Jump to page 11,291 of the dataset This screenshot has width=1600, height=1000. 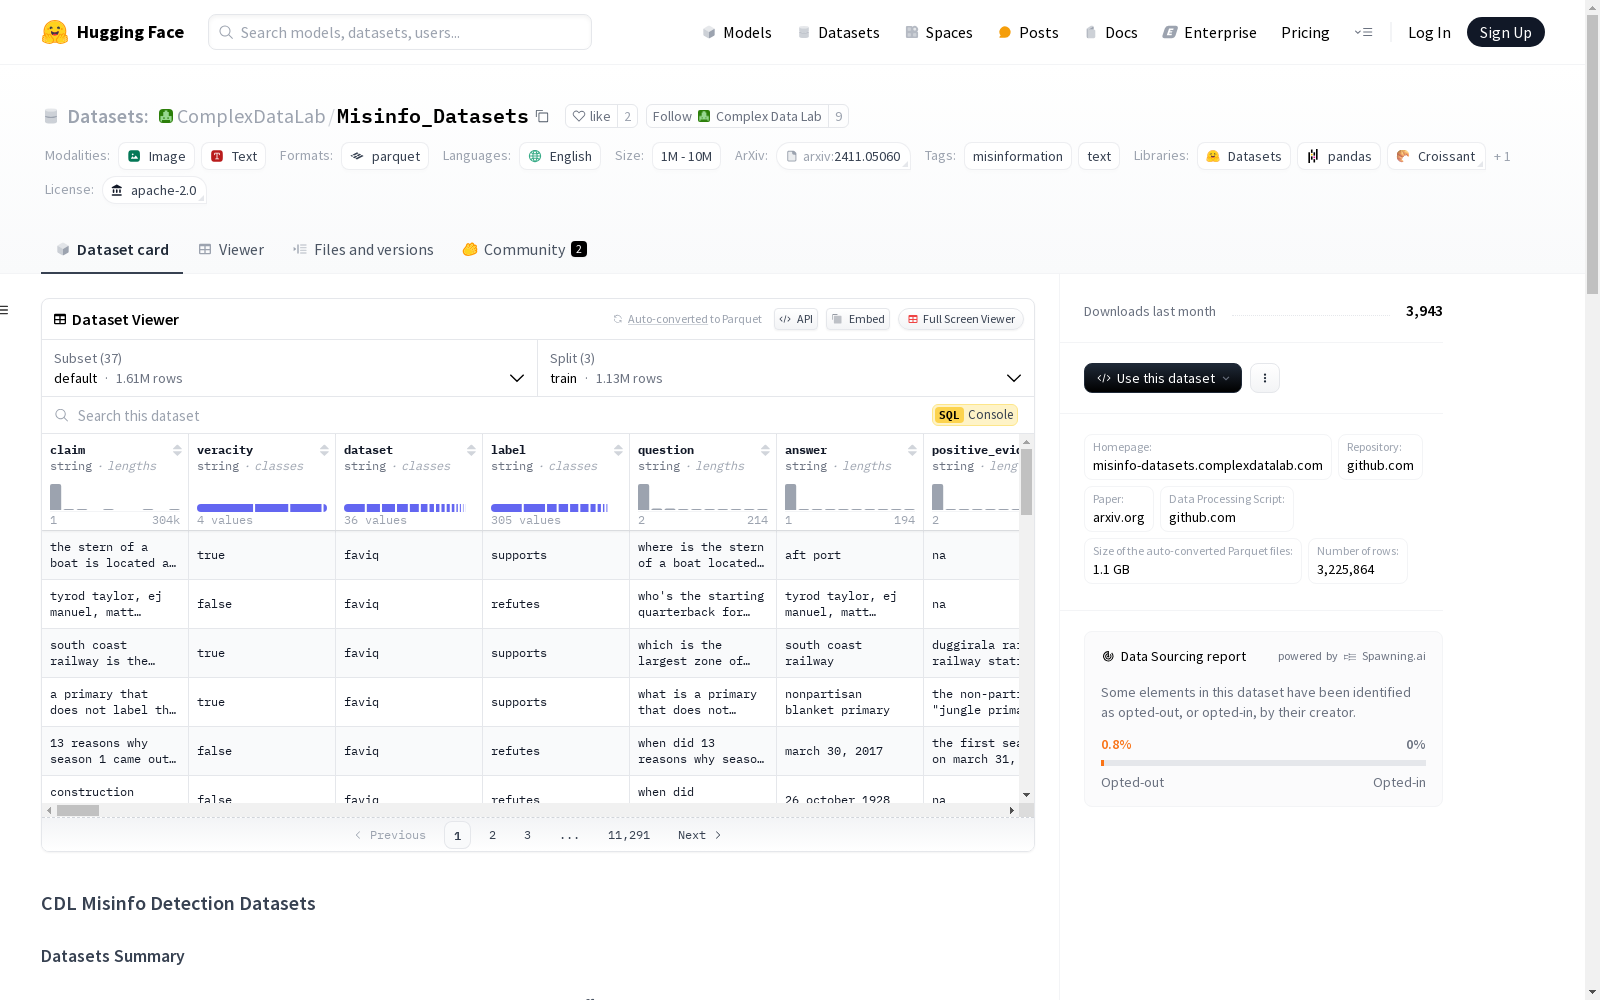[629, 835]
